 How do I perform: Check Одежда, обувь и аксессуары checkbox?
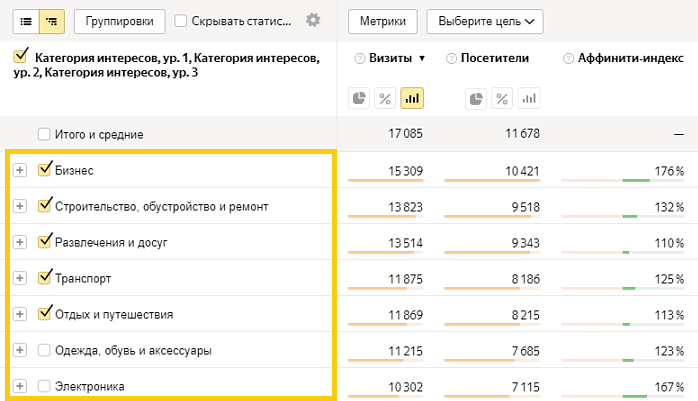coord(44,350)
